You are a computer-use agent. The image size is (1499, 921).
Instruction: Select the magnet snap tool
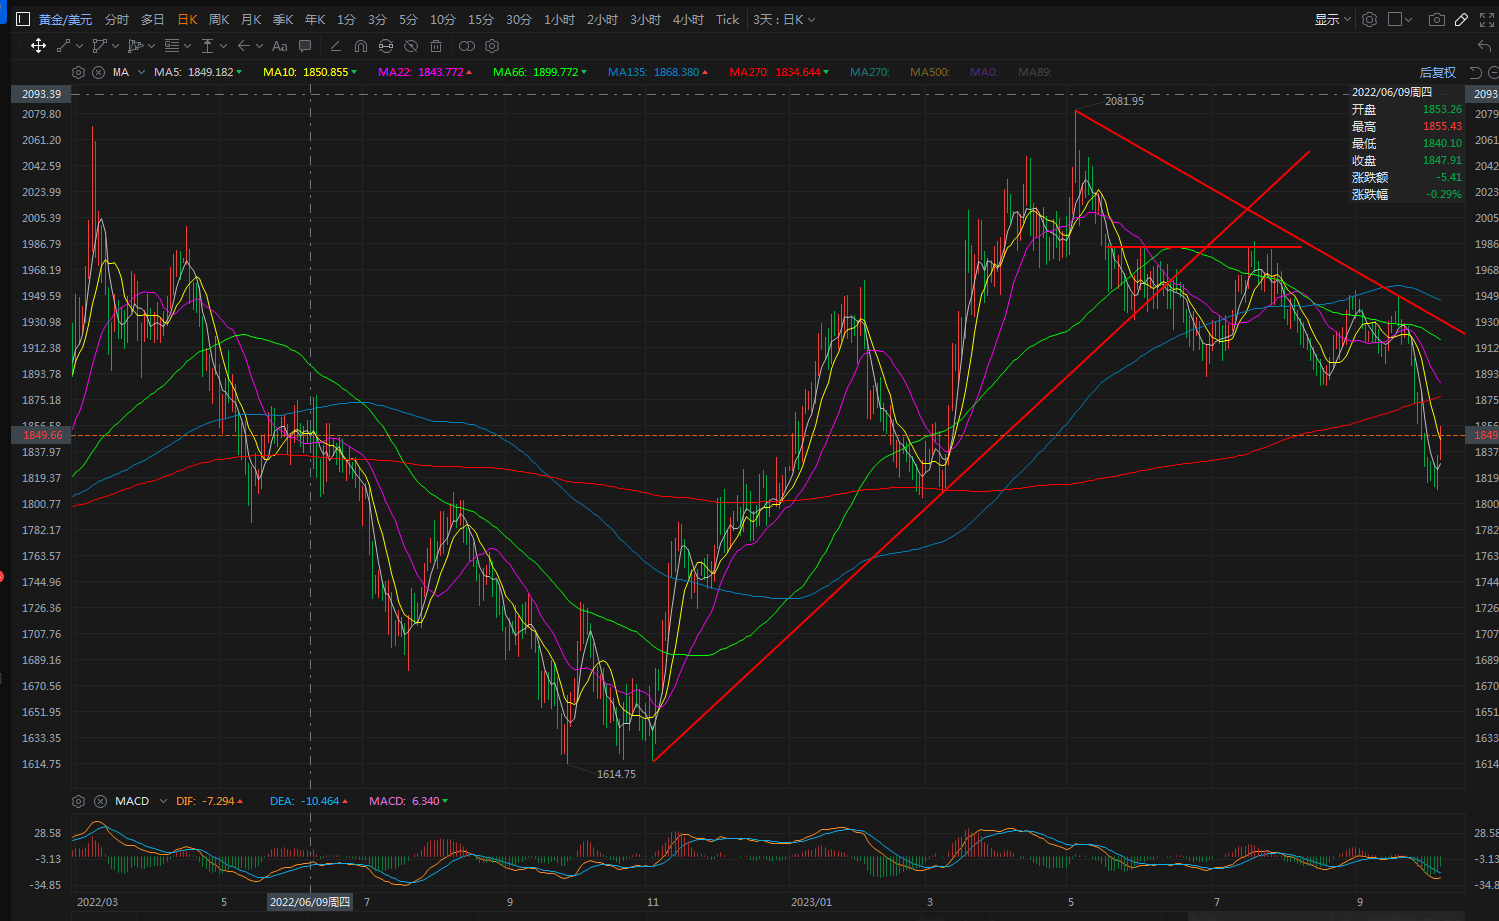coord(361,46)
